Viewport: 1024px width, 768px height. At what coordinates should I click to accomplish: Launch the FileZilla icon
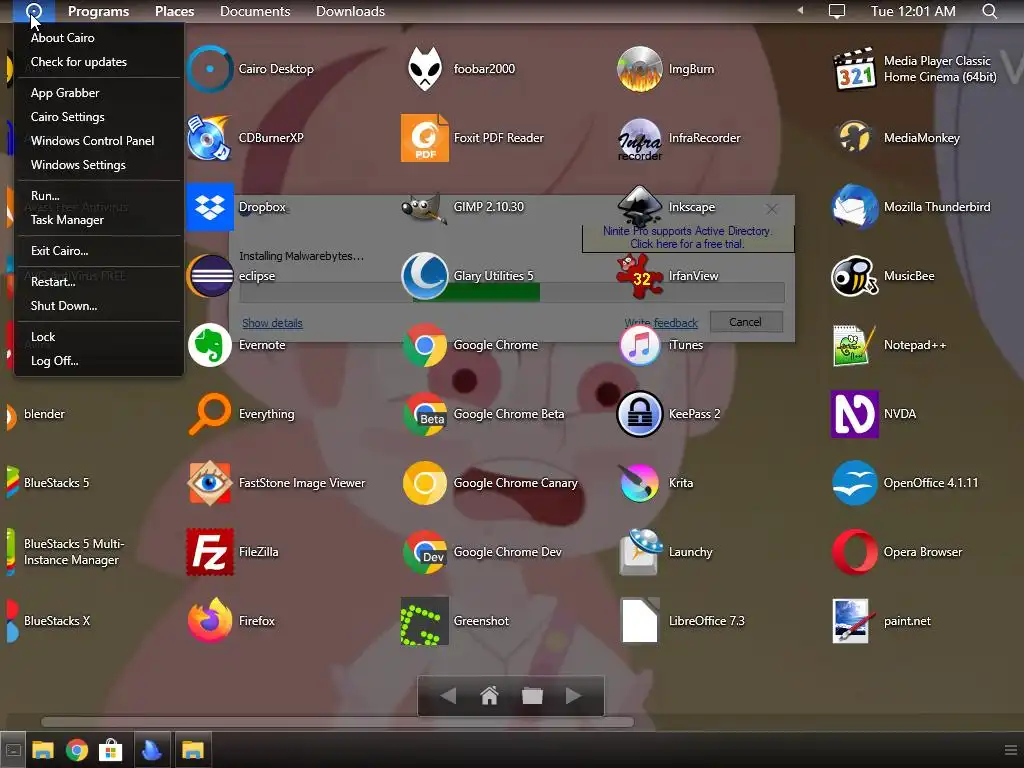click(x=210, y=552)
